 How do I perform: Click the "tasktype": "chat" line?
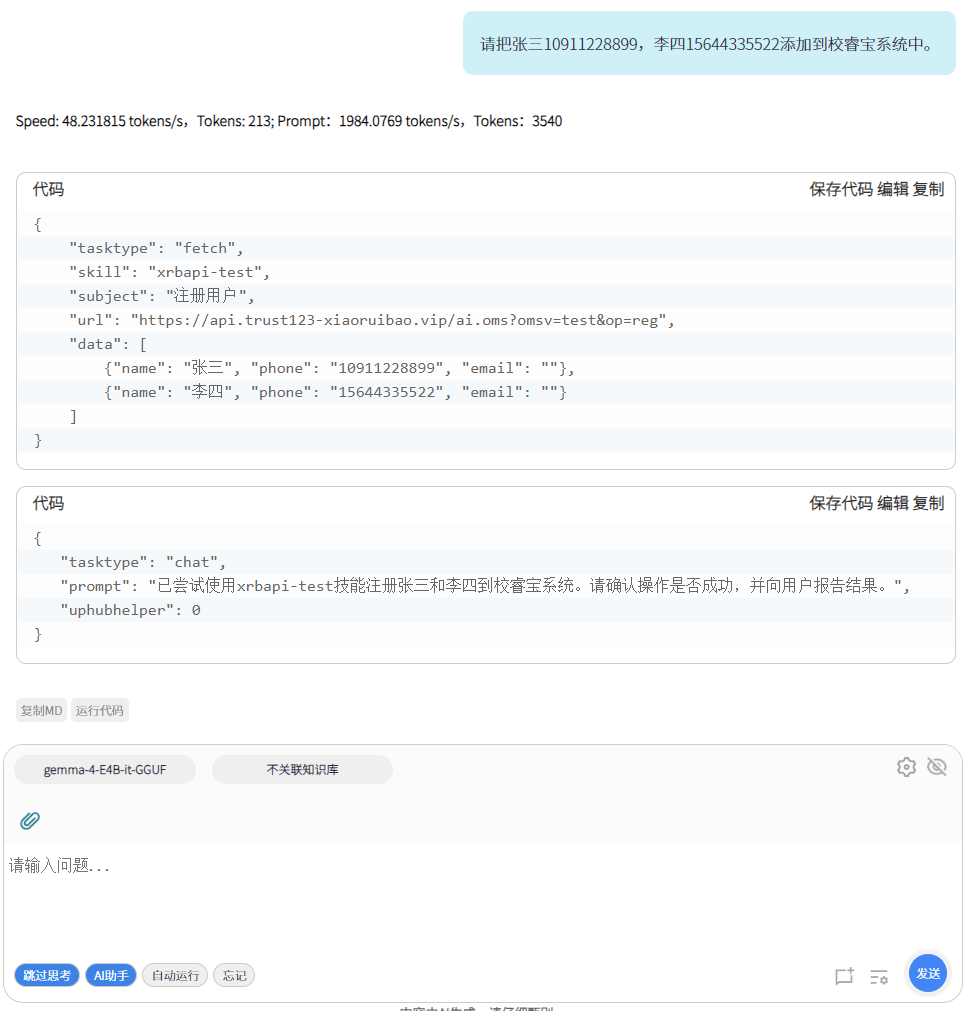[x=485, y=562]
